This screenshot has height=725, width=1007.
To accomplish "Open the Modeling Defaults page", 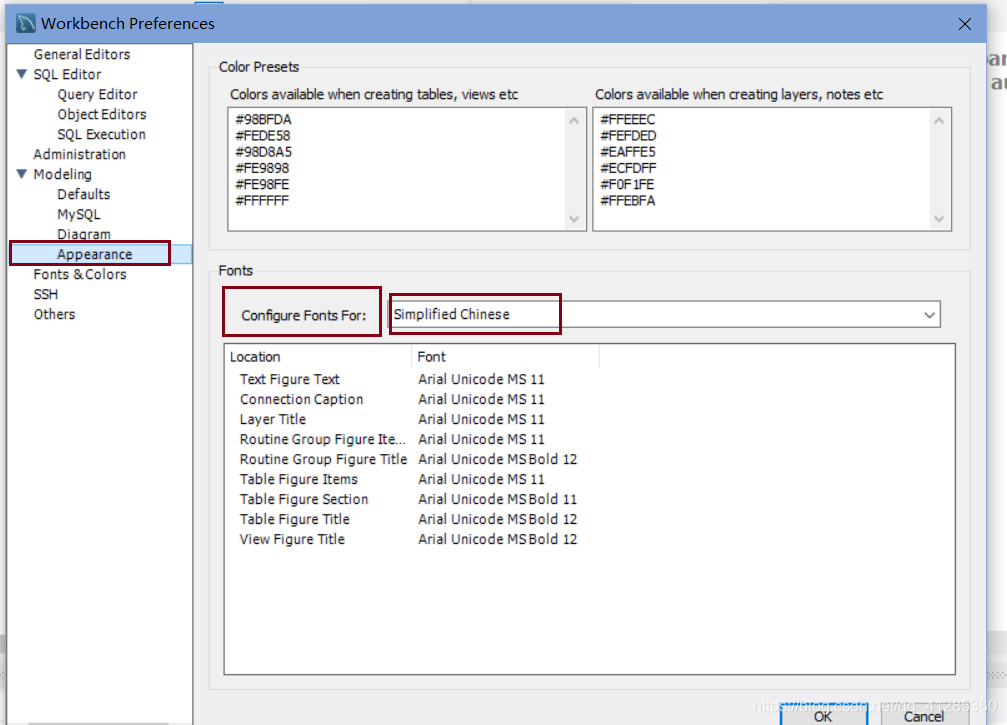I will tap(83, 194).
